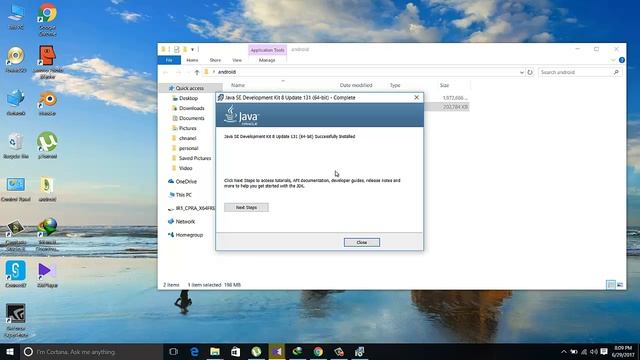This screenshot has height=360, width=640.
Task: Sort files by Date modified column
Action: [356, 85]
